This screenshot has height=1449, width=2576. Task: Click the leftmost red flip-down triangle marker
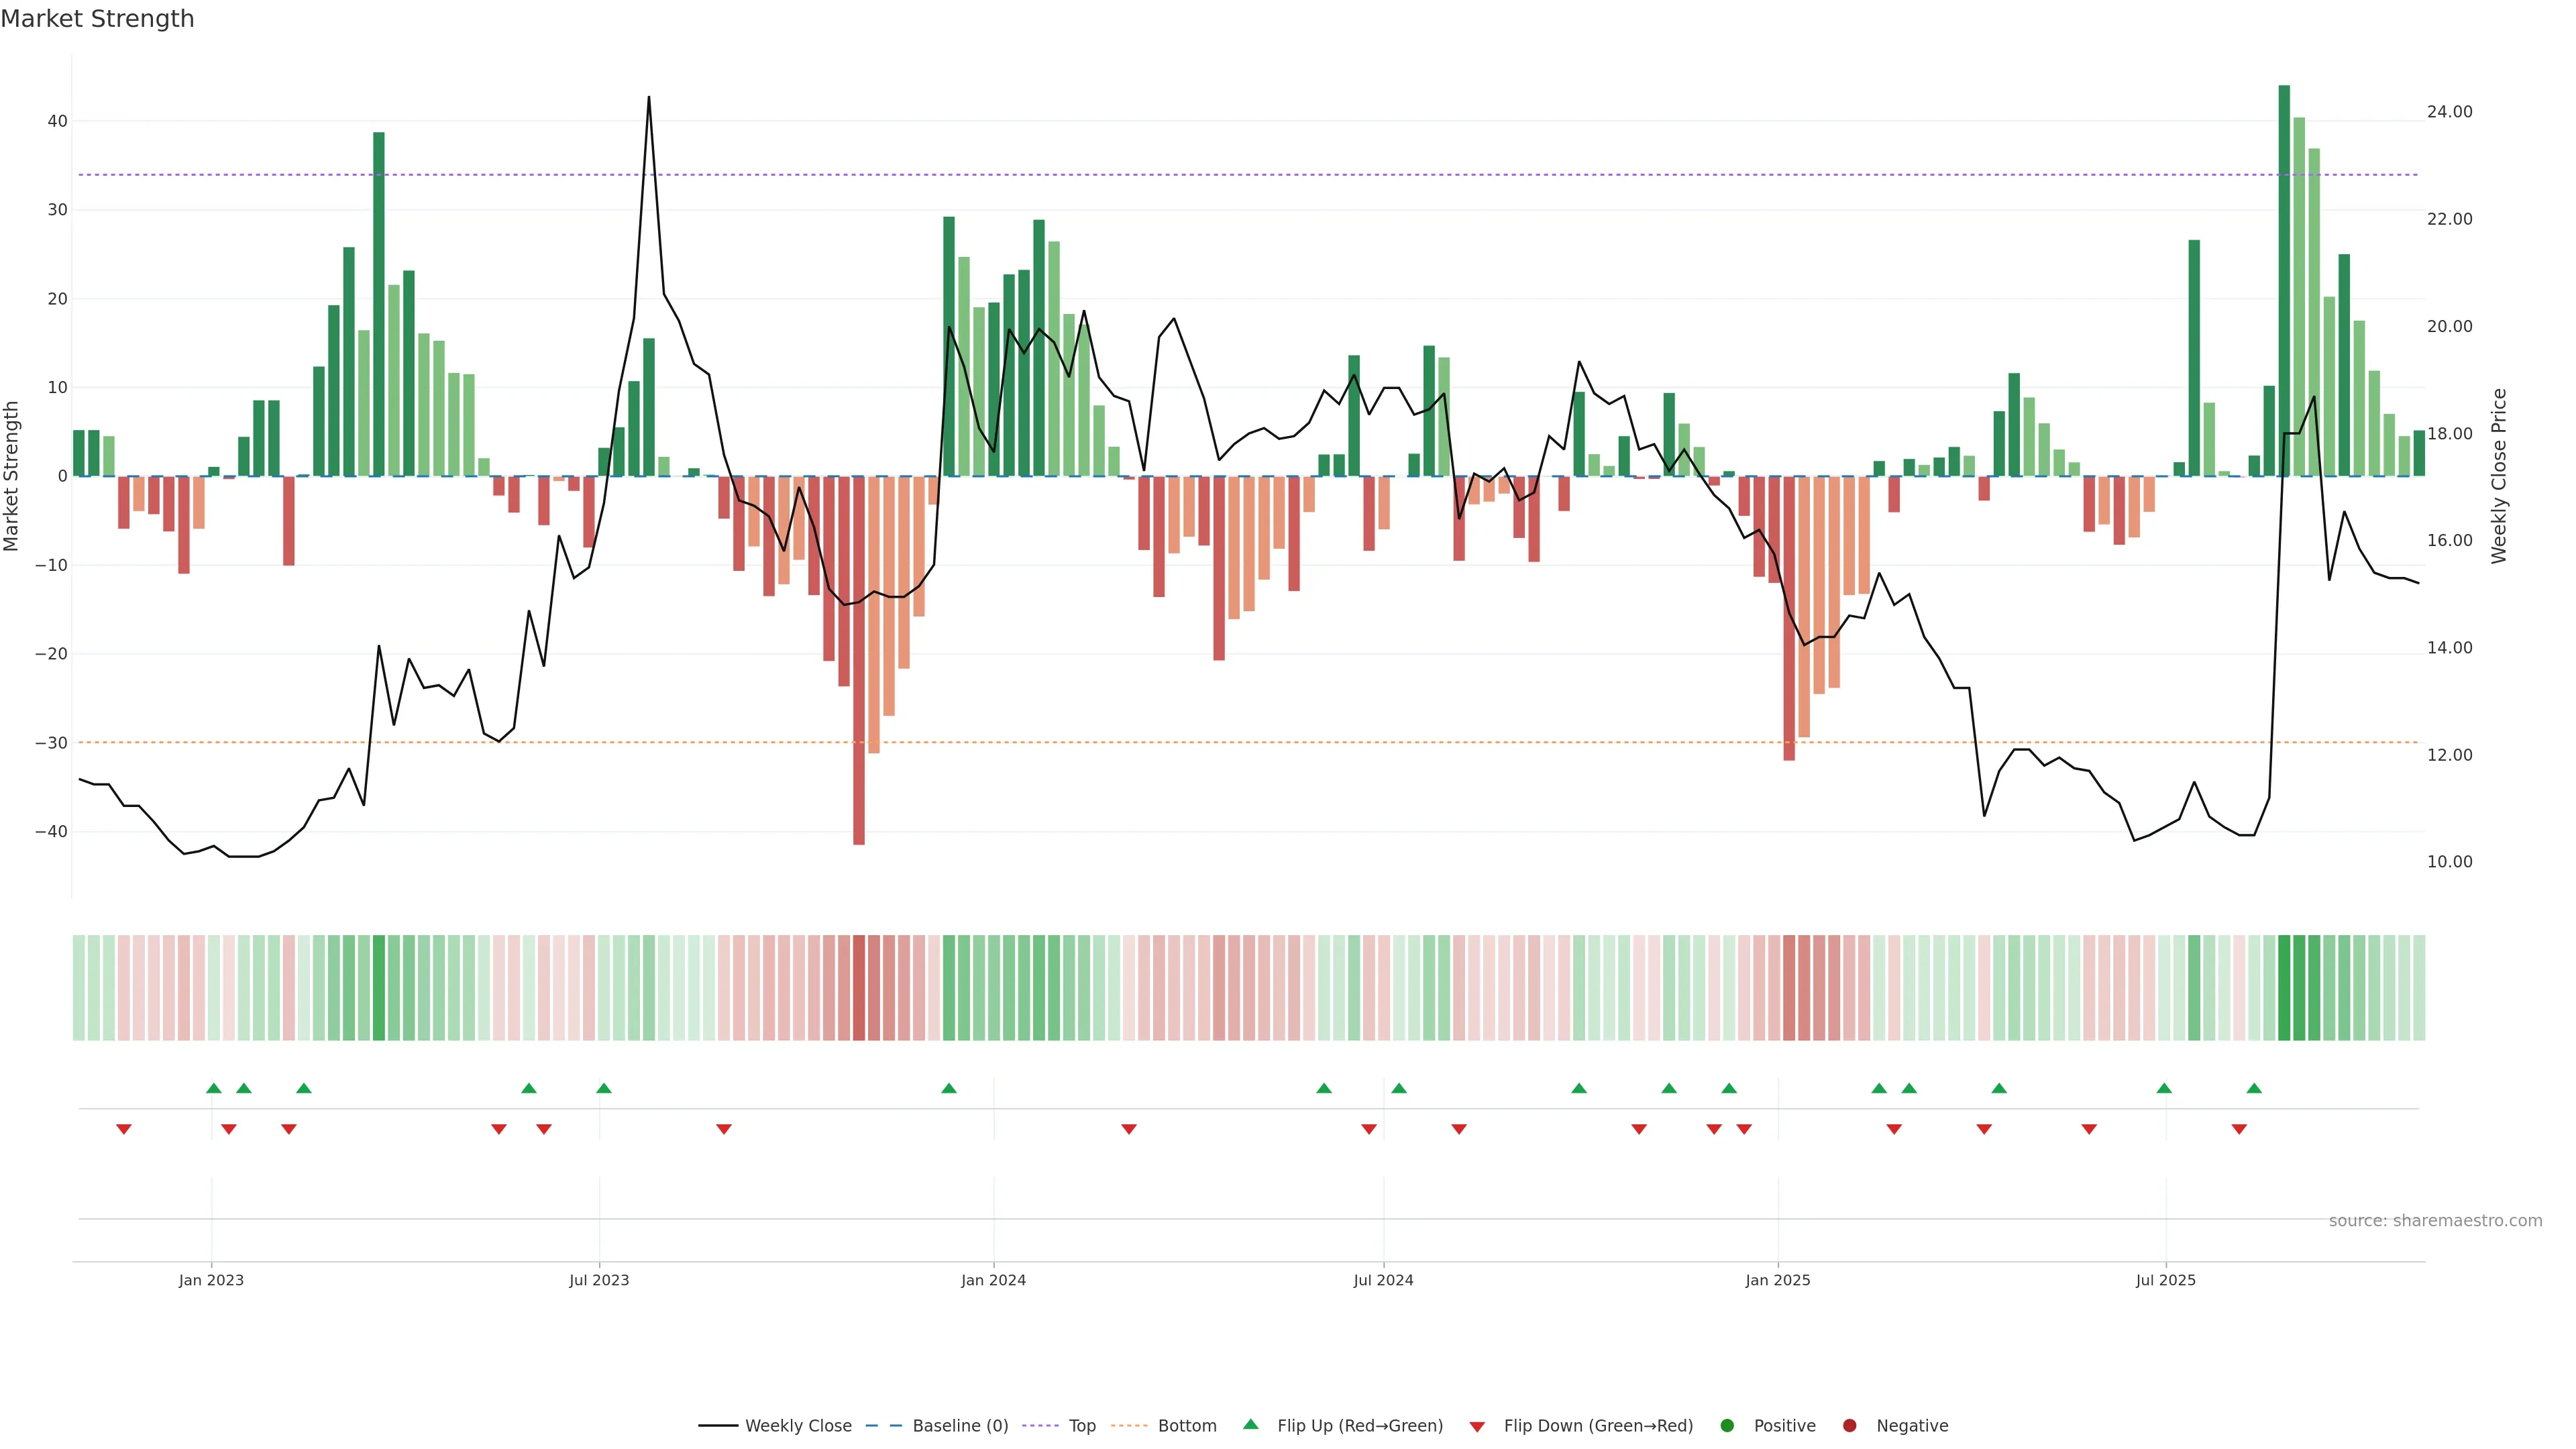pos(124,1129)
